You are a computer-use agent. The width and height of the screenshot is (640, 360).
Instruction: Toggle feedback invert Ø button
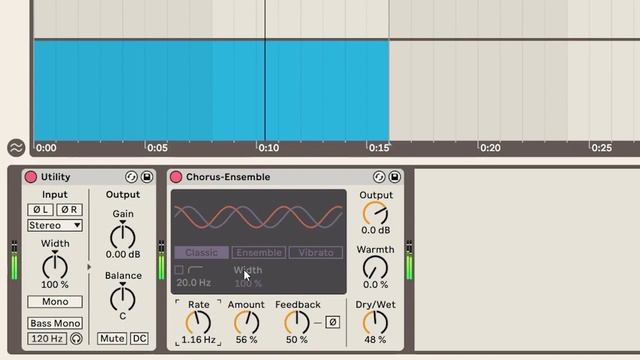tap(332, 322)
